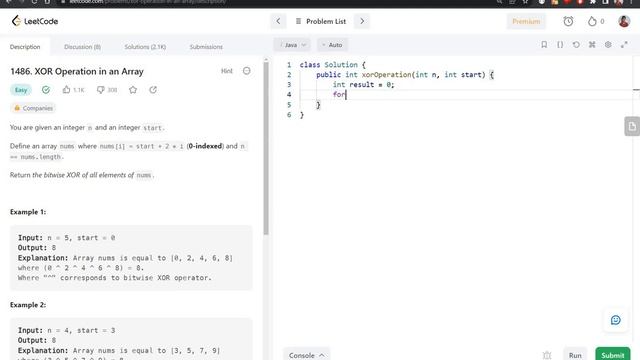Open editor settings gear icon
The width and height of the screenshot is (640, 360).
(x=608, y=44)
